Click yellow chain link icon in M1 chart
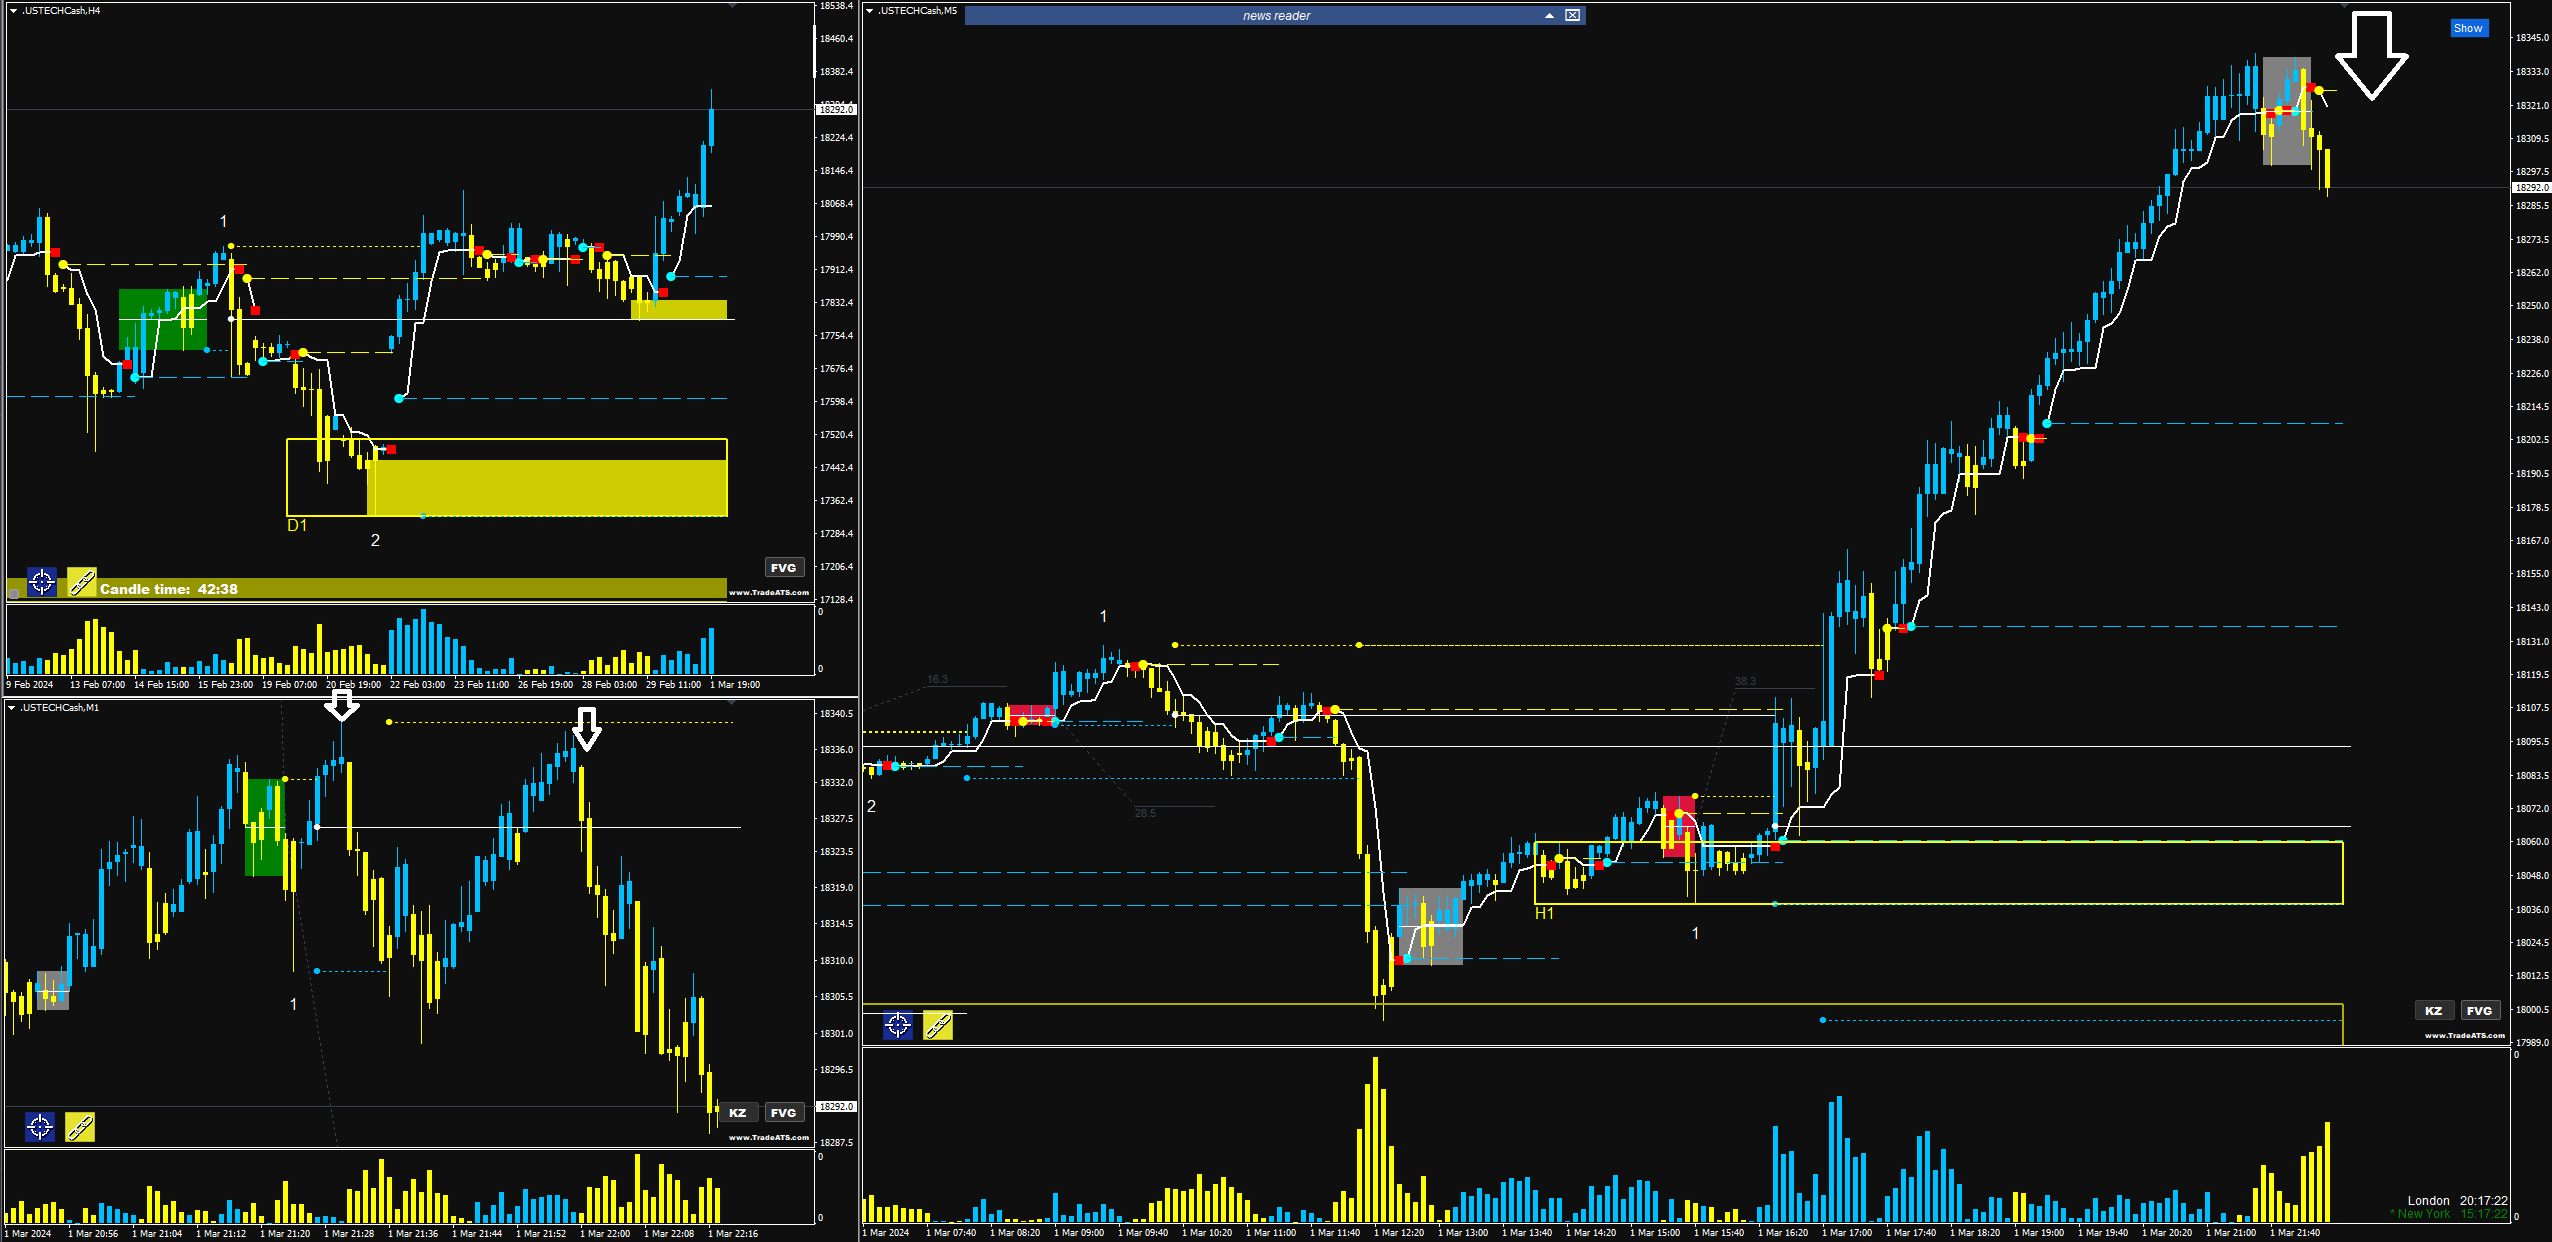The image size is (2552, 1242). click(80, 1127)
